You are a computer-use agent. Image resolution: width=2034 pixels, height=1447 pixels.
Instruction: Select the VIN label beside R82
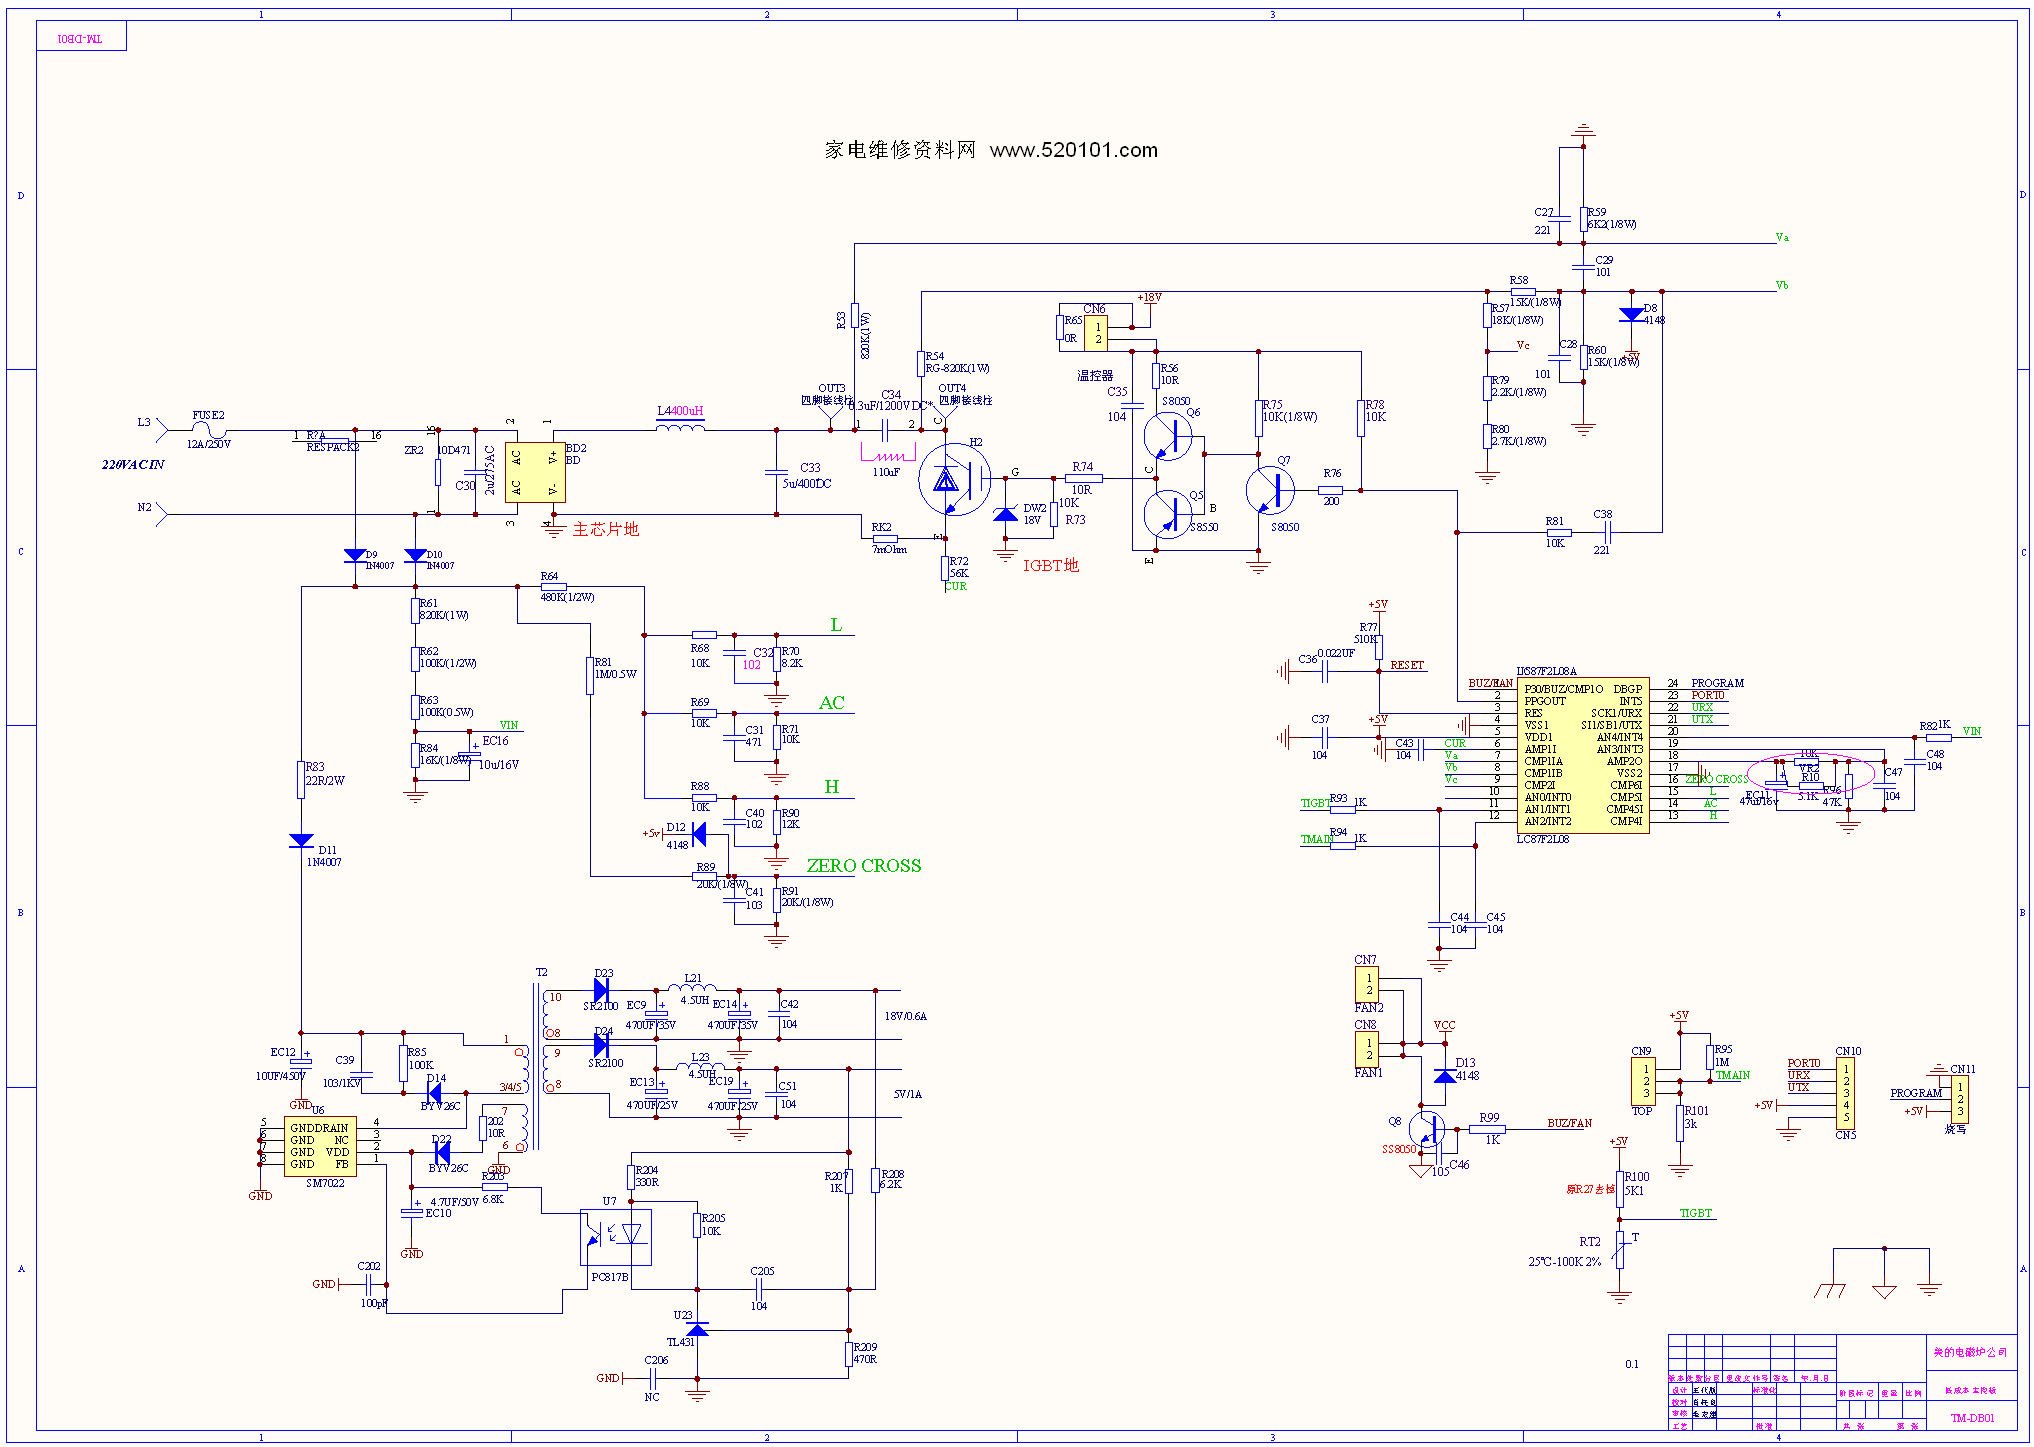click(1971, 731)
